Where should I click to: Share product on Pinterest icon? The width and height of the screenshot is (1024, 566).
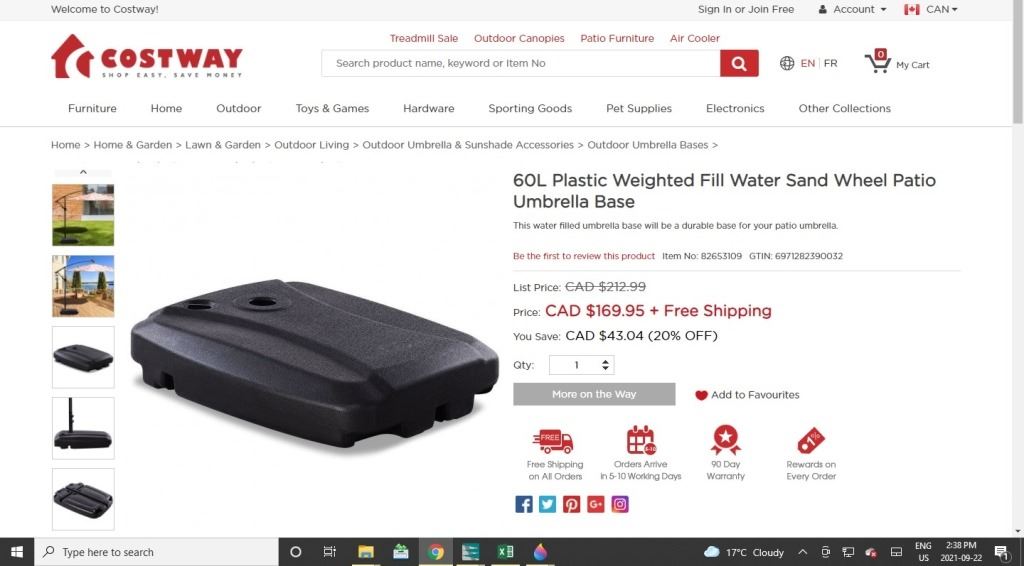pos(571,504)
